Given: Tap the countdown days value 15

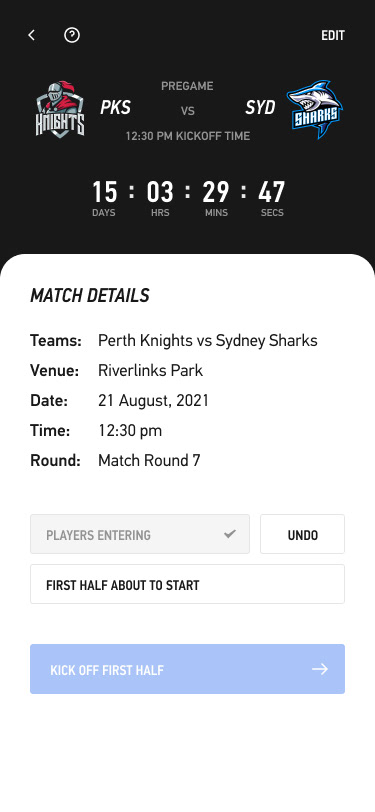Looking at the screenshot, I should (105, 192).
